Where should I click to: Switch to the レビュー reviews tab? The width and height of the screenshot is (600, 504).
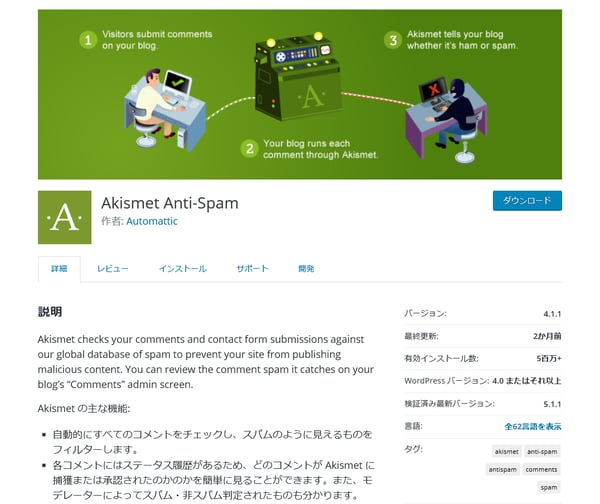coord(112,269)
